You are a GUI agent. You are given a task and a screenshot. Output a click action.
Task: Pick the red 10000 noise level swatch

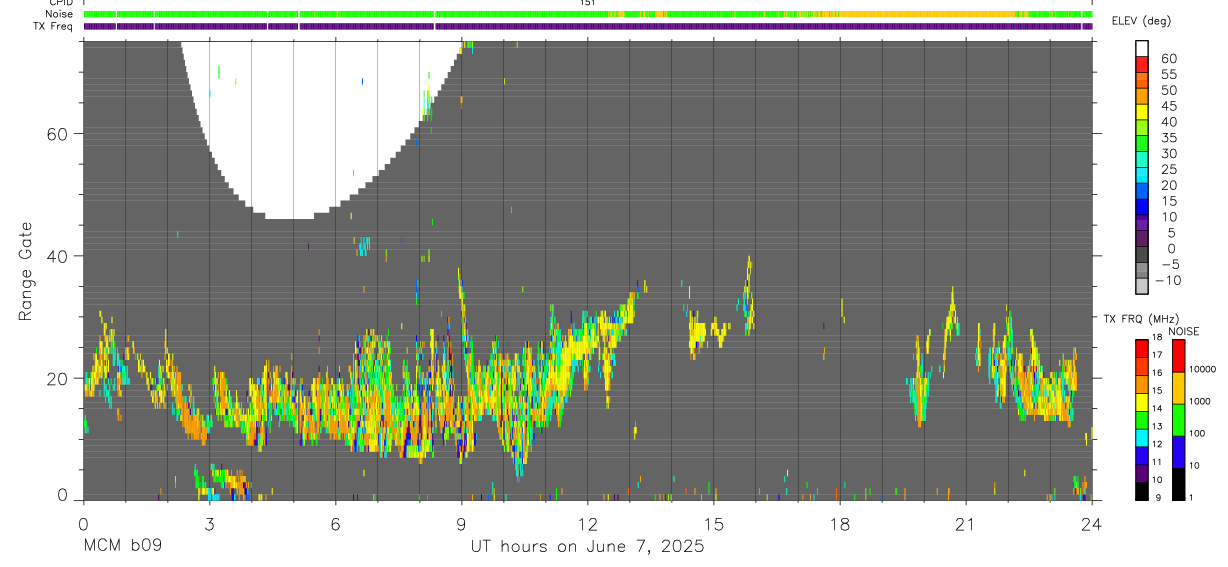(1178, 356)
